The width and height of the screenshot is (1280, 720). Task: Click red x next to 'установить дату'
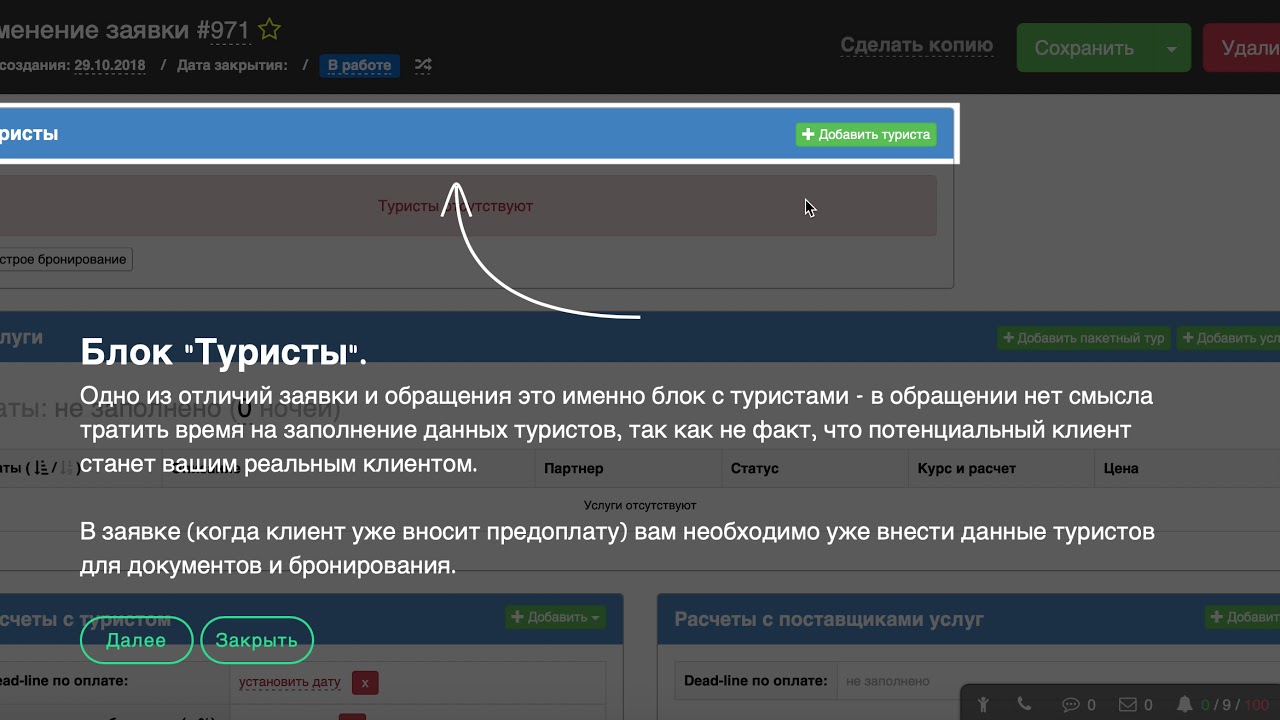pos(365,683)
